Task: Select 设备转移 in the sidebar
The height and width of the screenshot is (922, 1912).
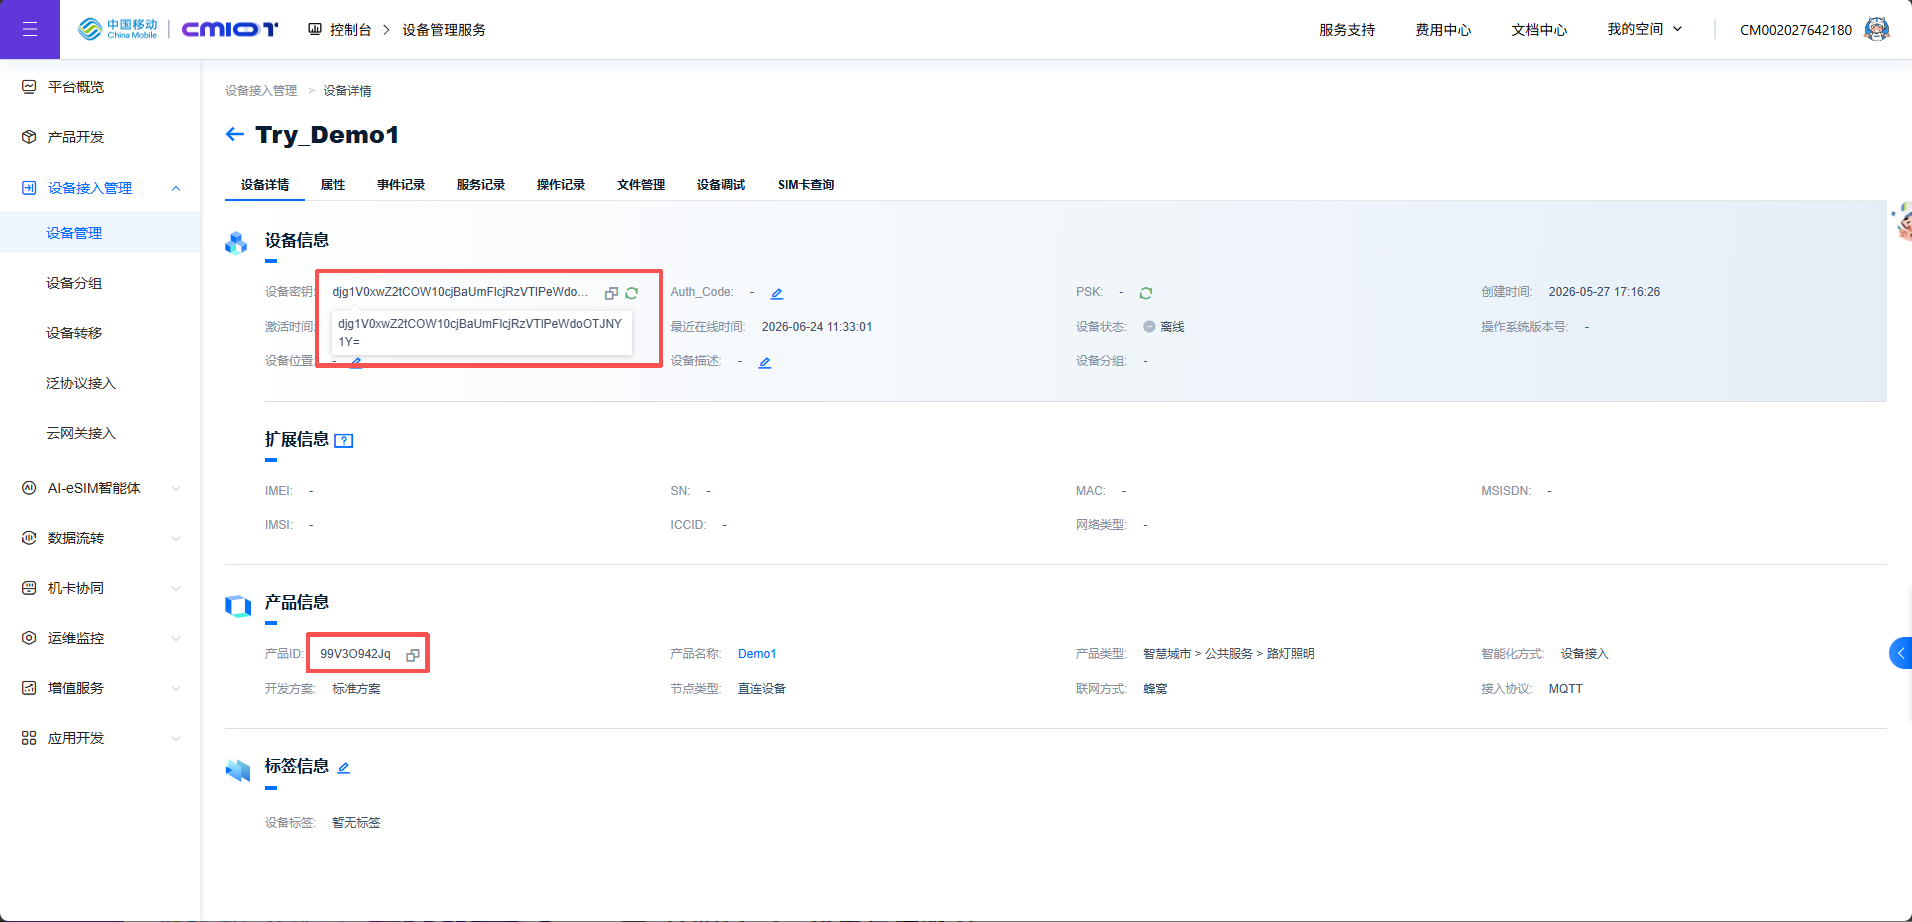Action: tap(74, 333)
